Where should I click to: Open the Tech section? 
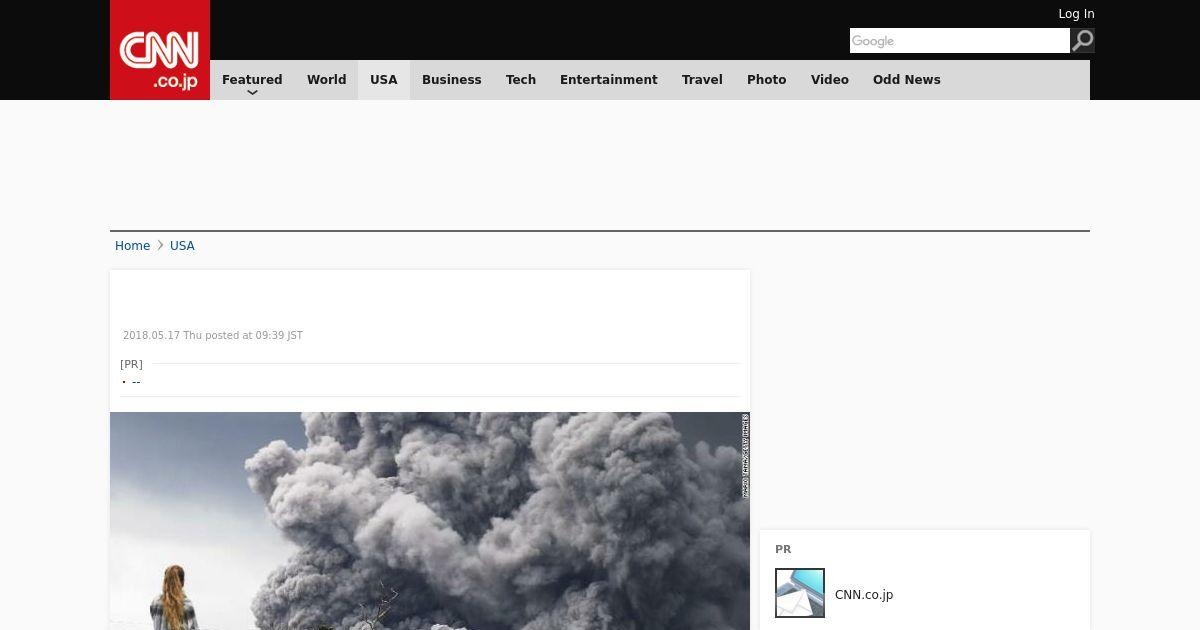click(521, 80)
